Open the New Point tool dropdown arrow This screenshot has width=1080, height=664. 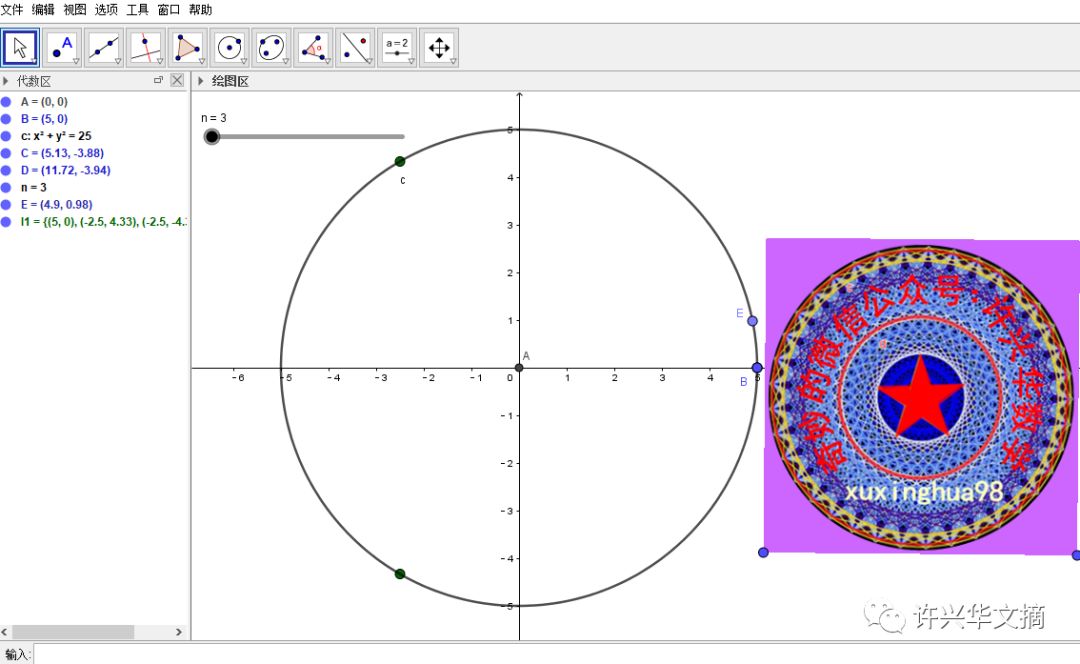(76, 61)
